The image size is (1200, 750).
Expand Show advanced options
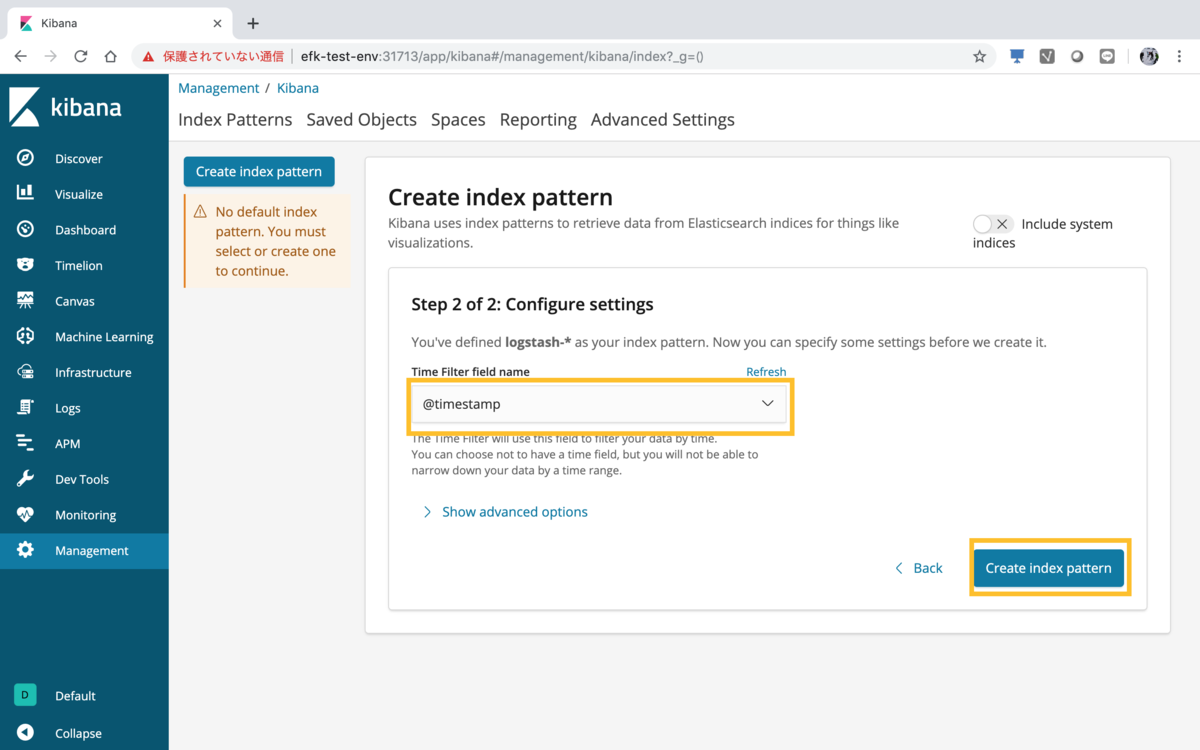[x=505, y=511]
